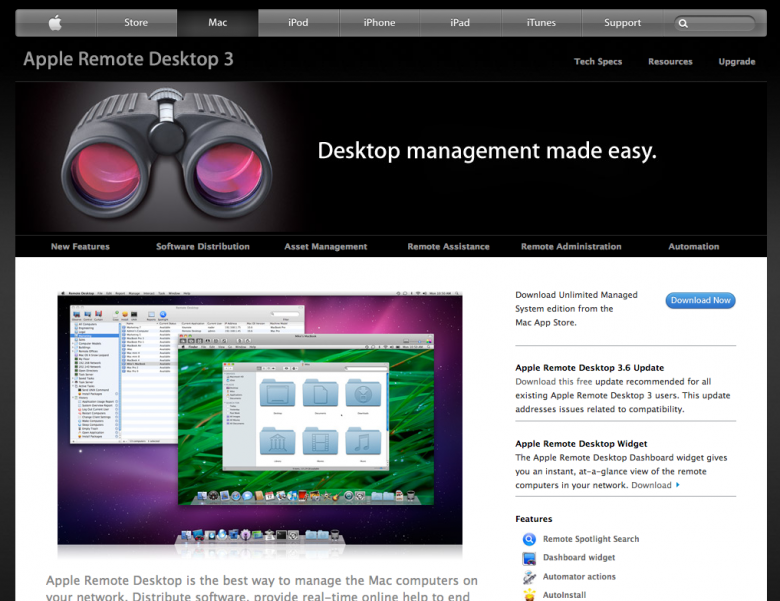Click the Documents folder icon in screenshot
The width and height of the screenshot is (780, 601).
click(320, 394)
